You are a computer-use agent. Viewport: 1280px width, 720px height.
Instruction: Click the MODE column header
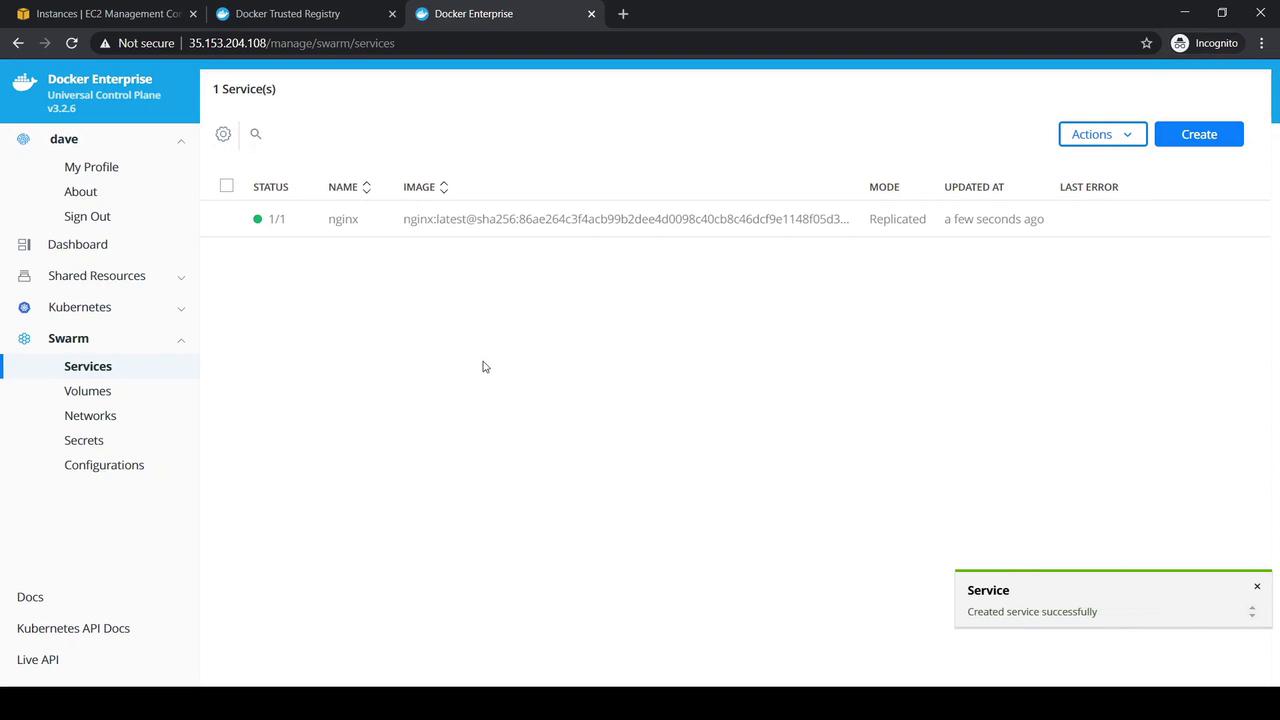[884, 187]
